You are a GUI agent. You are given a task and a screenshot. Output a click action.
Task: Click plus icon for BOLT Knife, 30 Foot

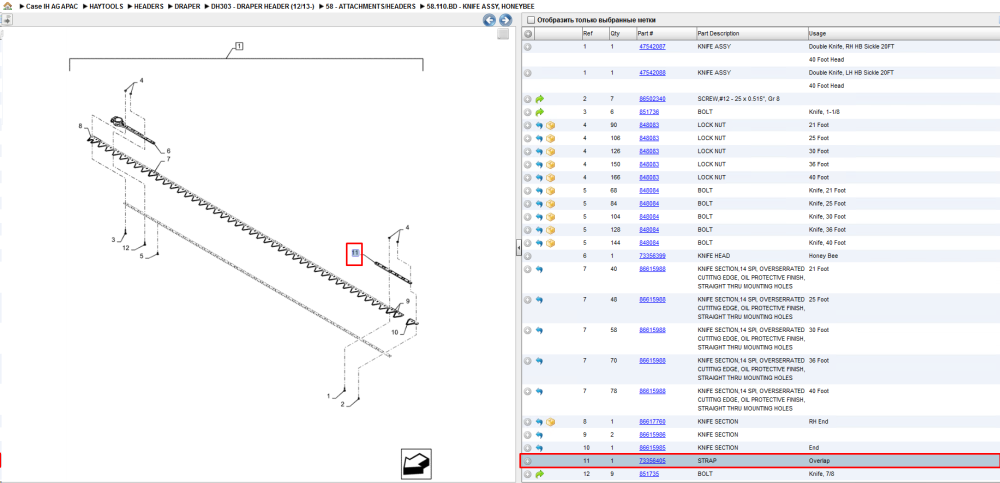[528, 217]
